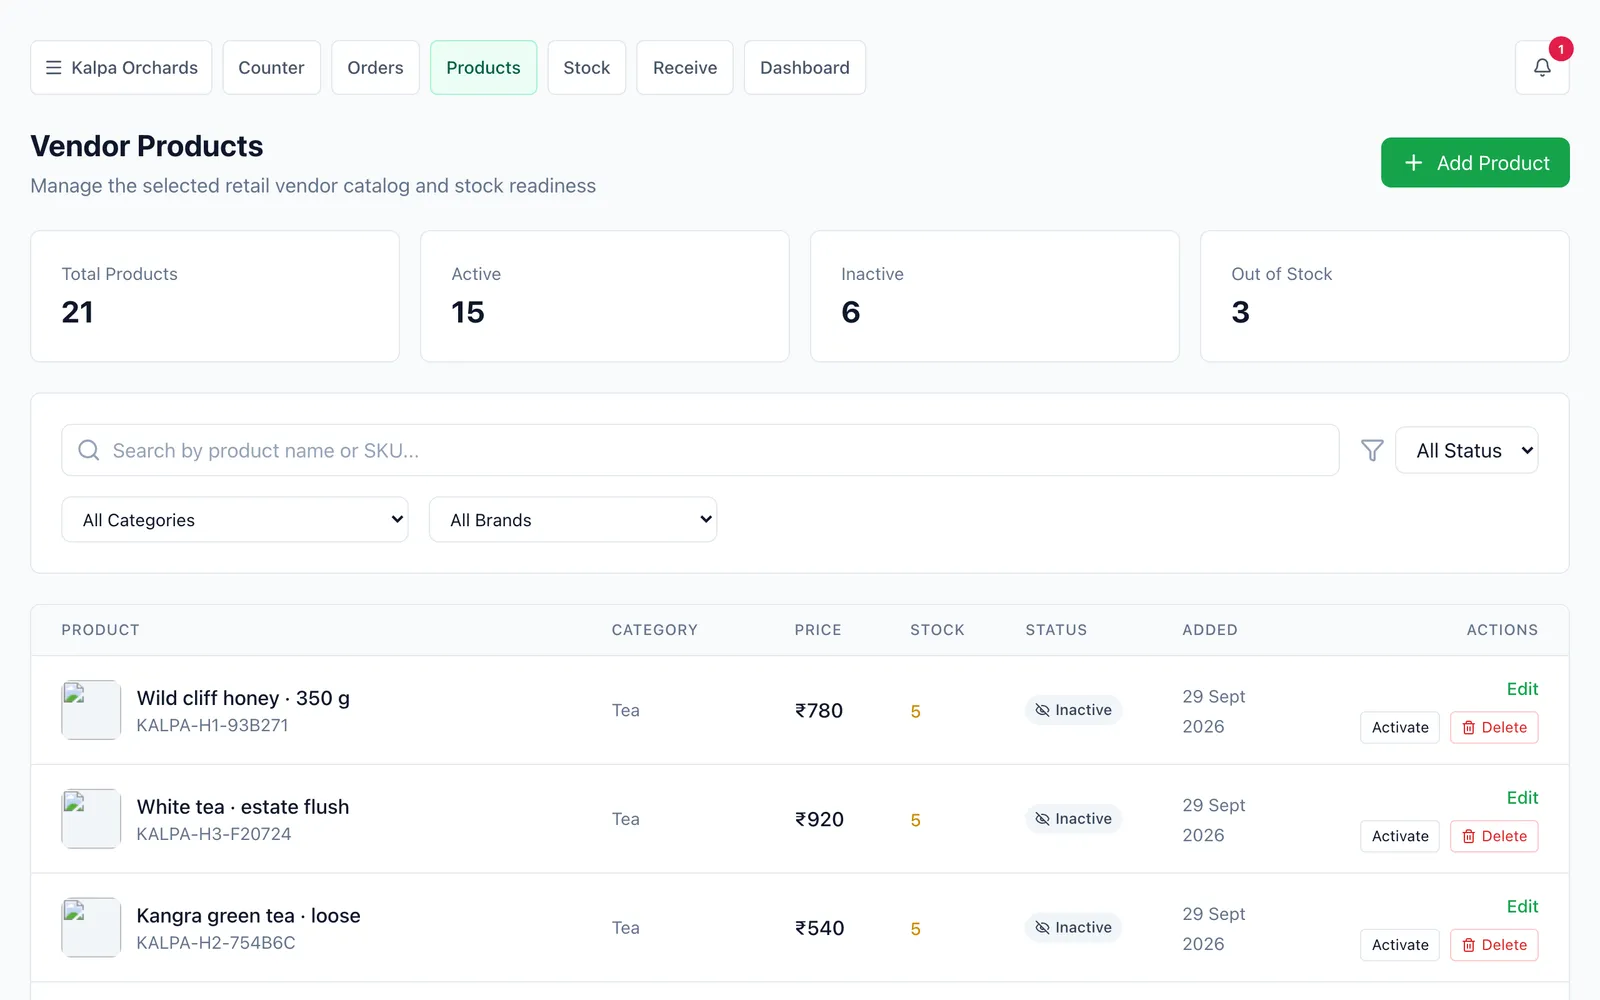Activate Kangra green tea loose
This screenshot has height=1000, width=1600.
pyautogui.click(x=1400, y=945)
